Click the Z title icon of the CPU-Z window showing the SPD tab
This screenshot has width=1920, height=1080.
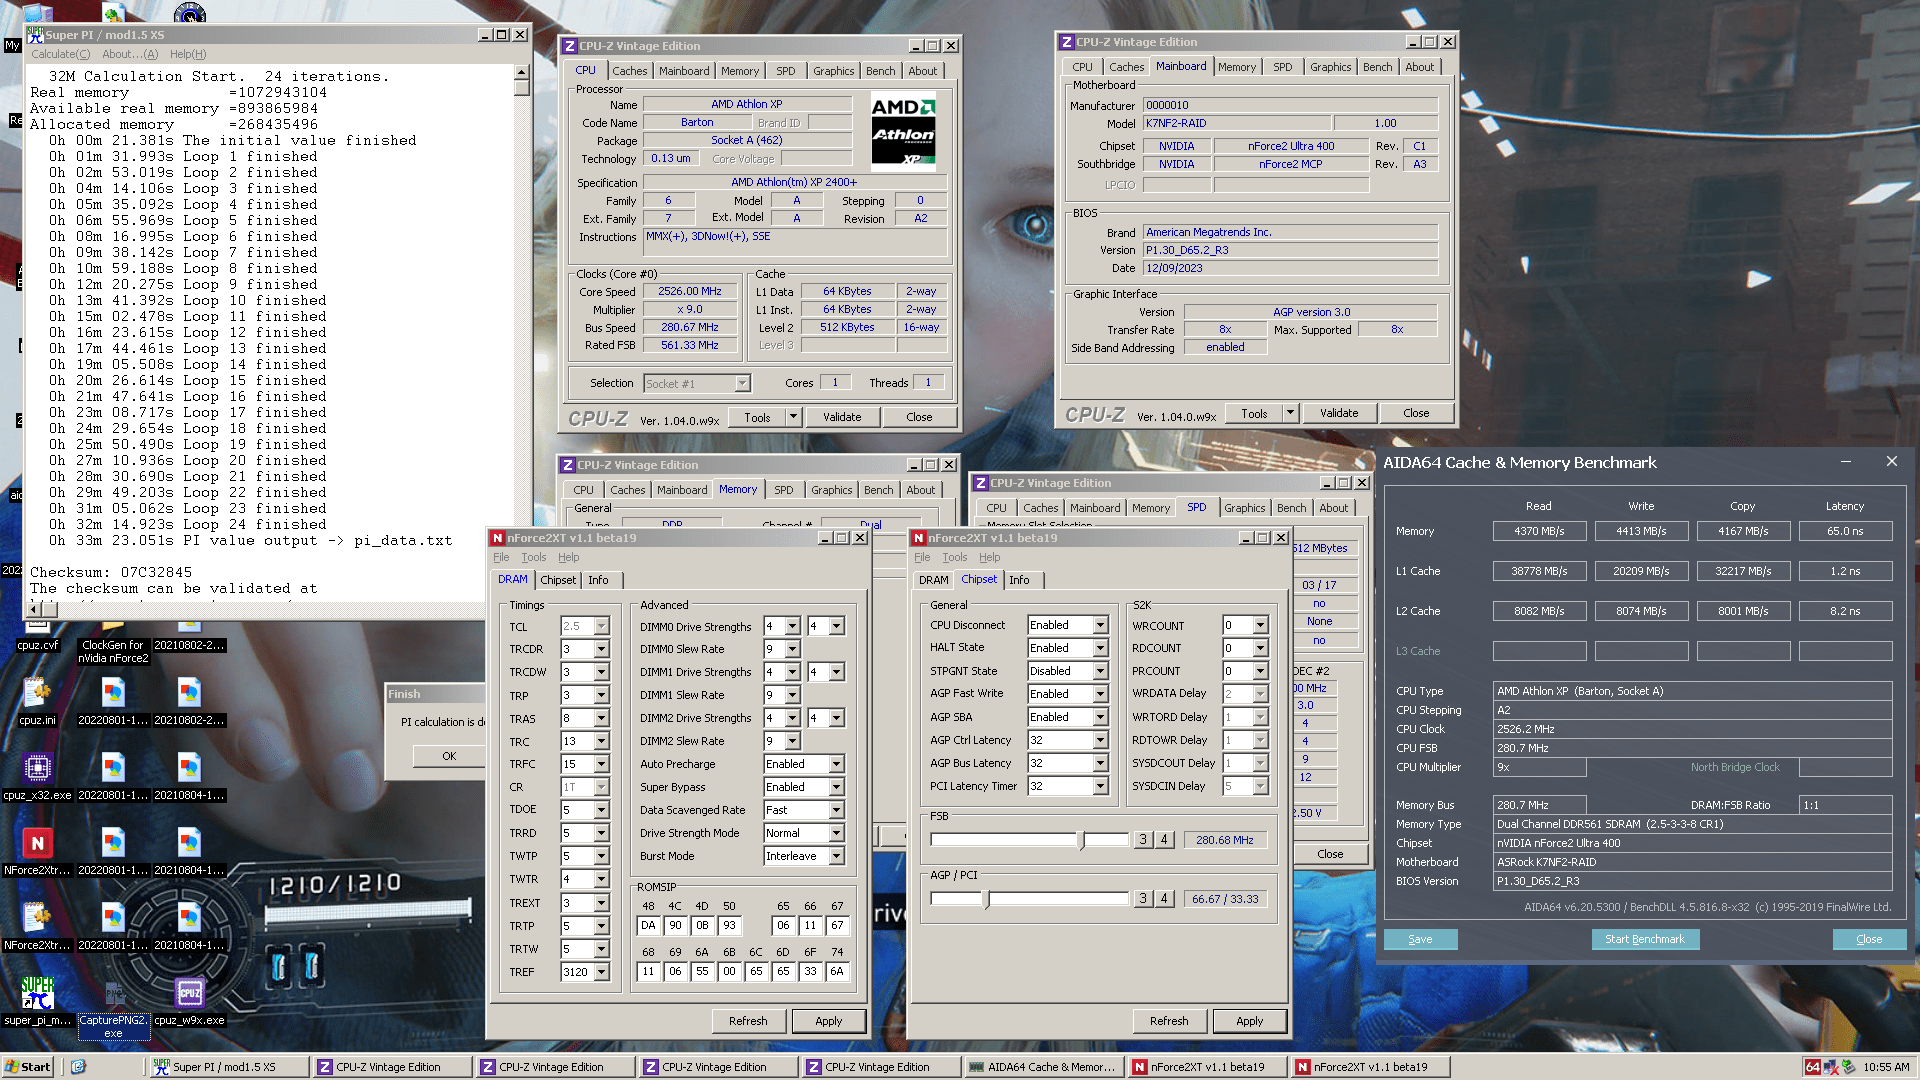click(x=981, y=483)
